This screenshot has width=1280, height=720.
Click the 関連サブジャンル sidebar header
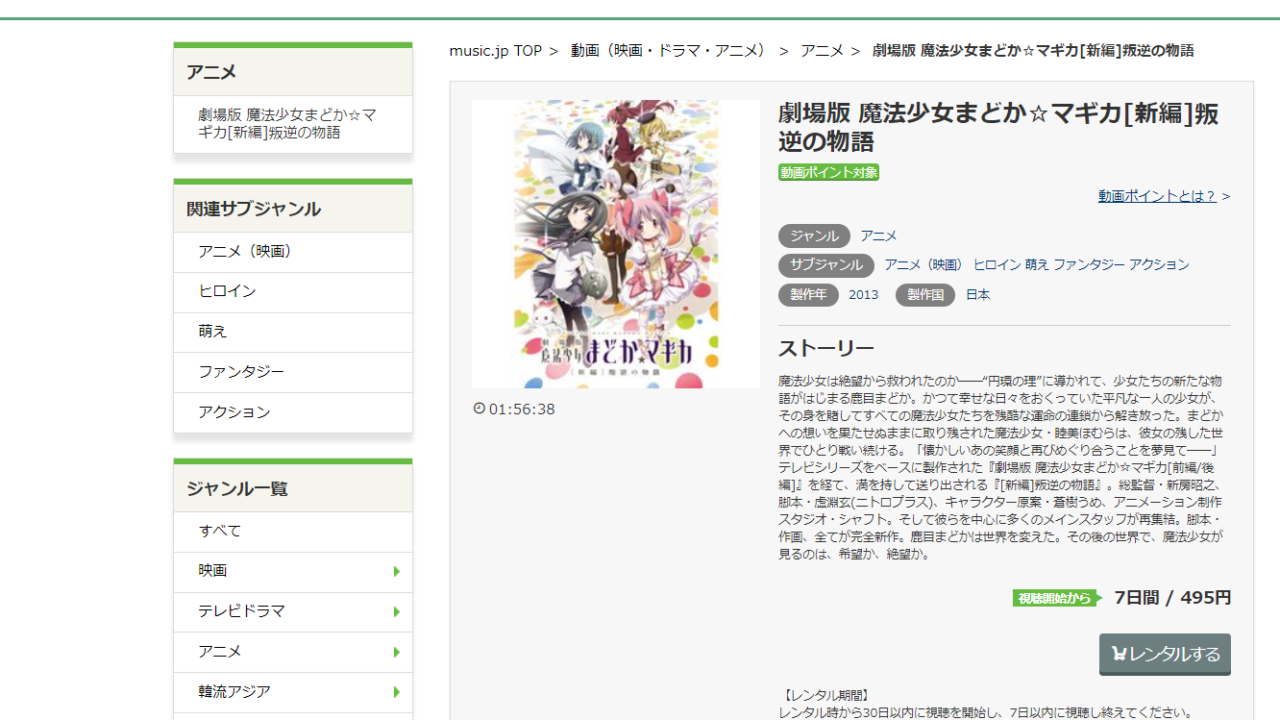(x=293, y=209)
